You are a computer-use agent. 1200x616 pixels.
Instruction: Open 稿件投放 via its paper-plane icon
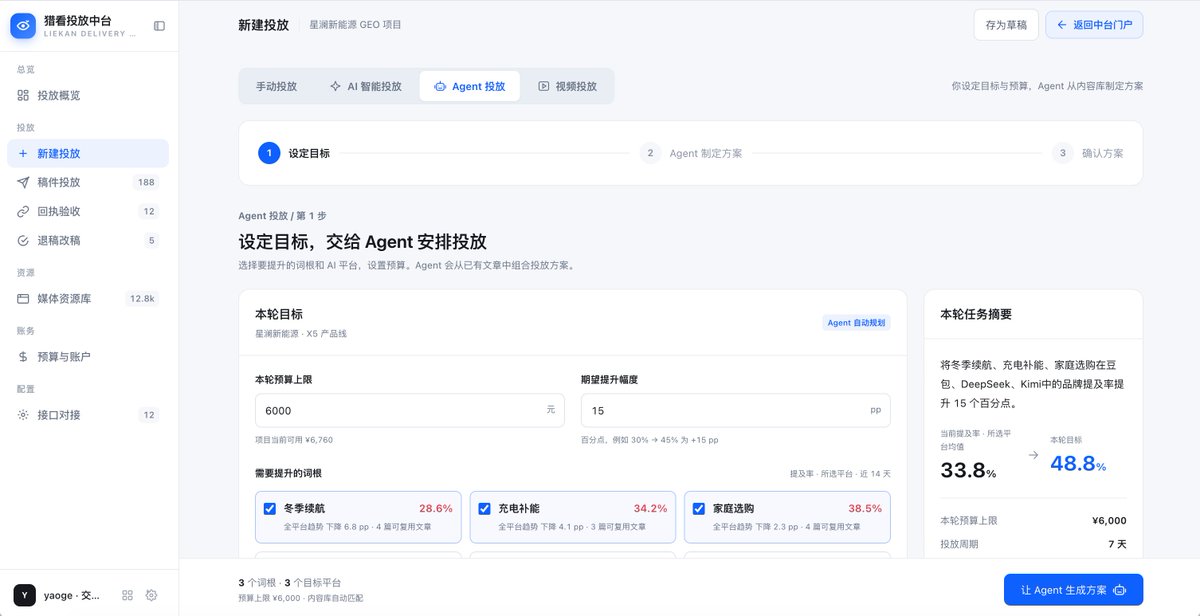coord(23,183)
